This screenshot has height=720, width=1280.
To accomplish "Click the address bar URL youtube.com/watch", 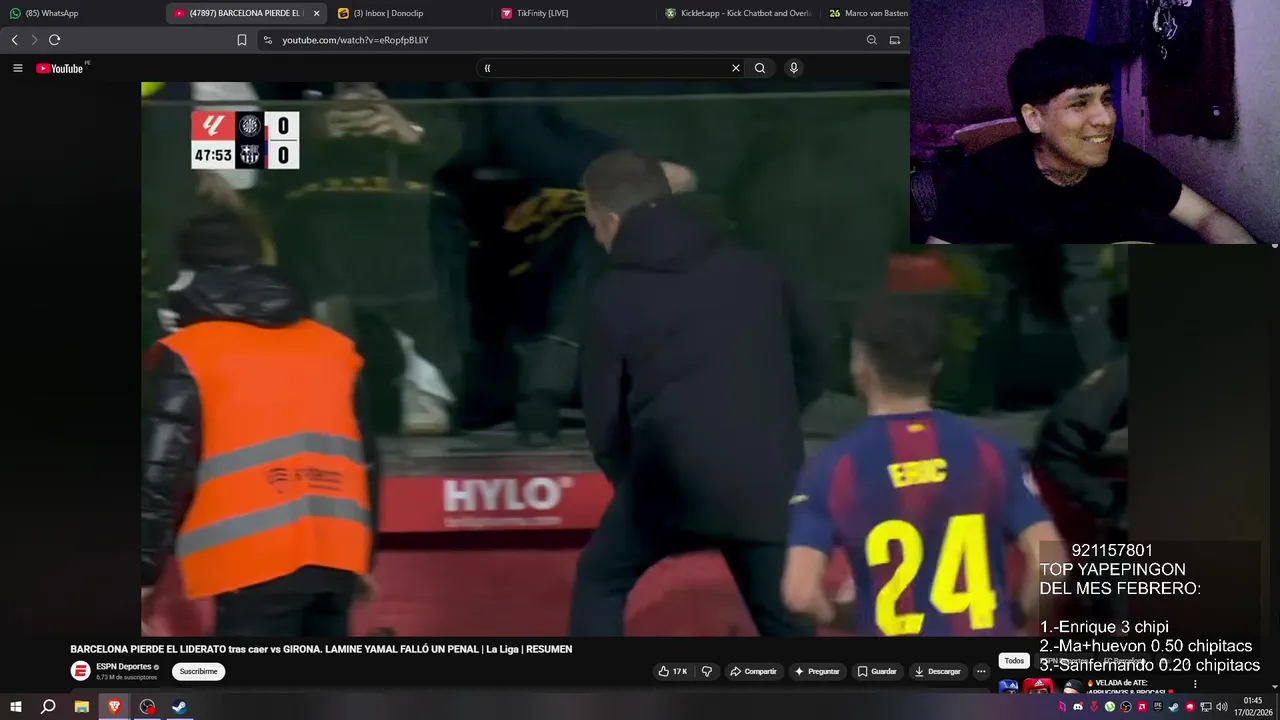I will pos(355,40).
